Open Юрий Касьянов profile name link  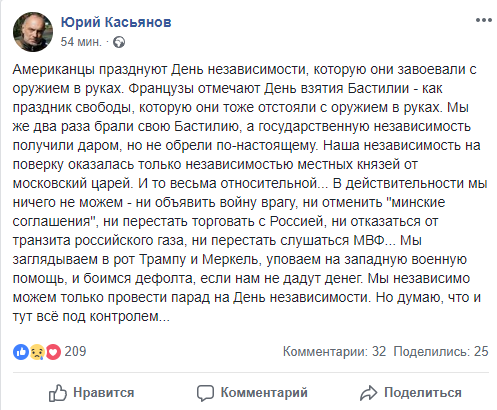[x=116, y=22]
